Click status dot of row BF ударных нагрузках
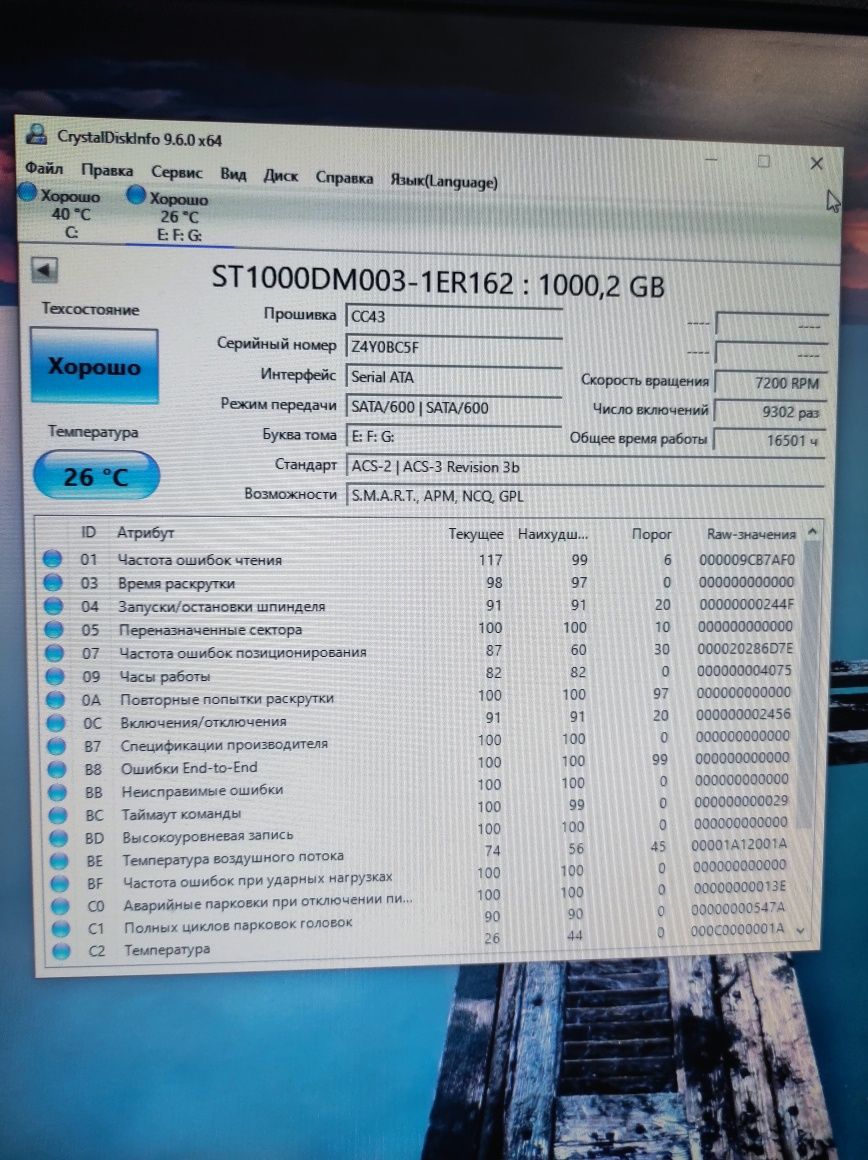 pos(60,883)
